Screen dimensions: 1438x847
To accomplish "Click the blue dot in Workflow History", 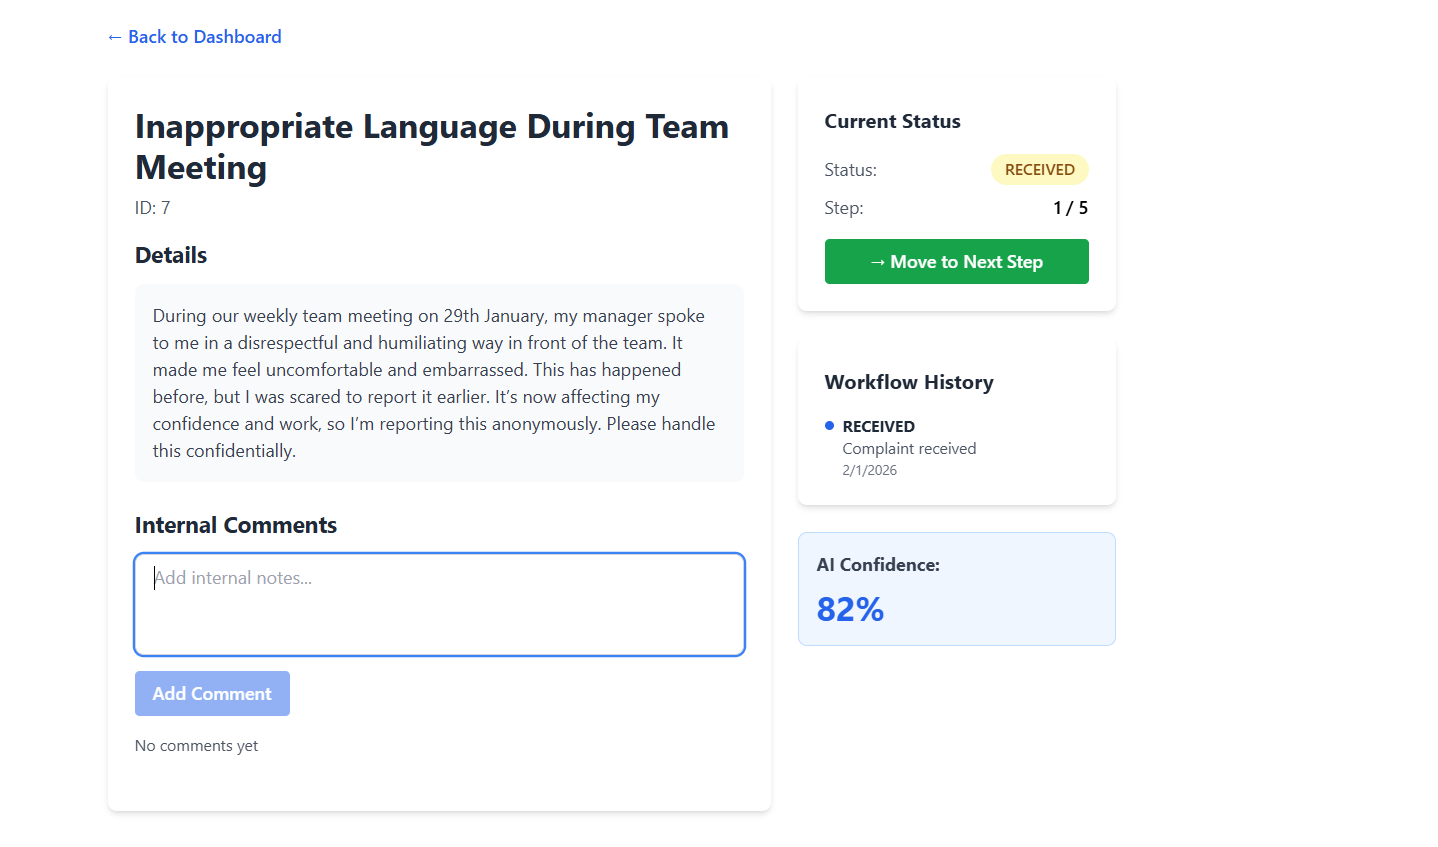I will (x=829, y=426).
